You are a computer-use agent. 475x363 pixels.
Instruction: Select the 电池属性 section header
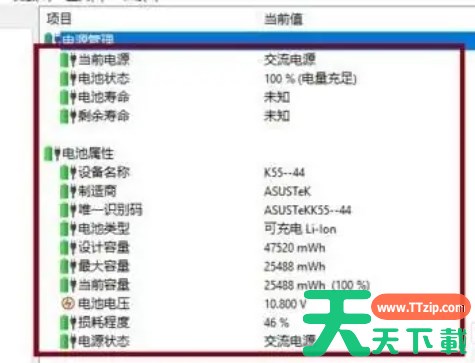(88, 154)
